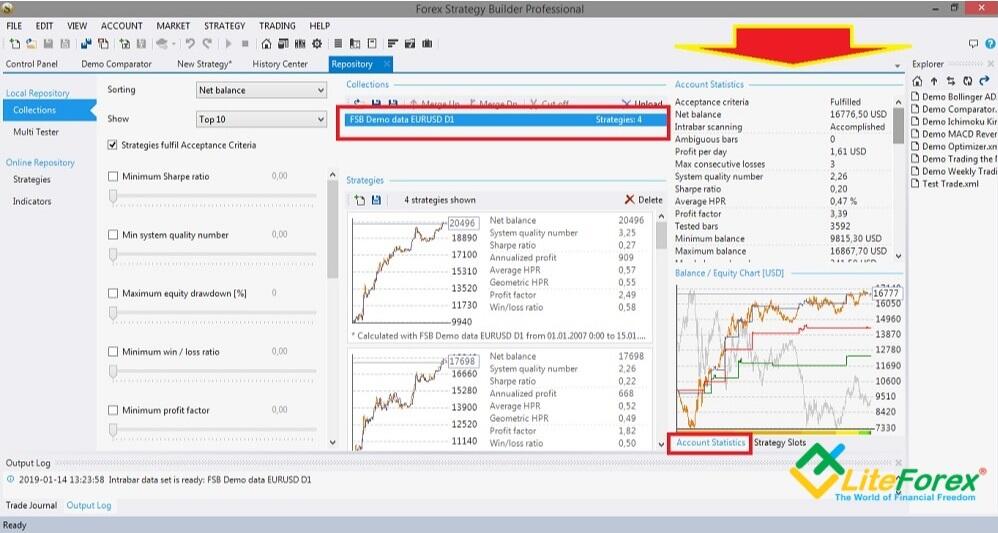Select the strategy chart with net balance 20496
Viewport: 998px width, 533px height.
point(416,271)
